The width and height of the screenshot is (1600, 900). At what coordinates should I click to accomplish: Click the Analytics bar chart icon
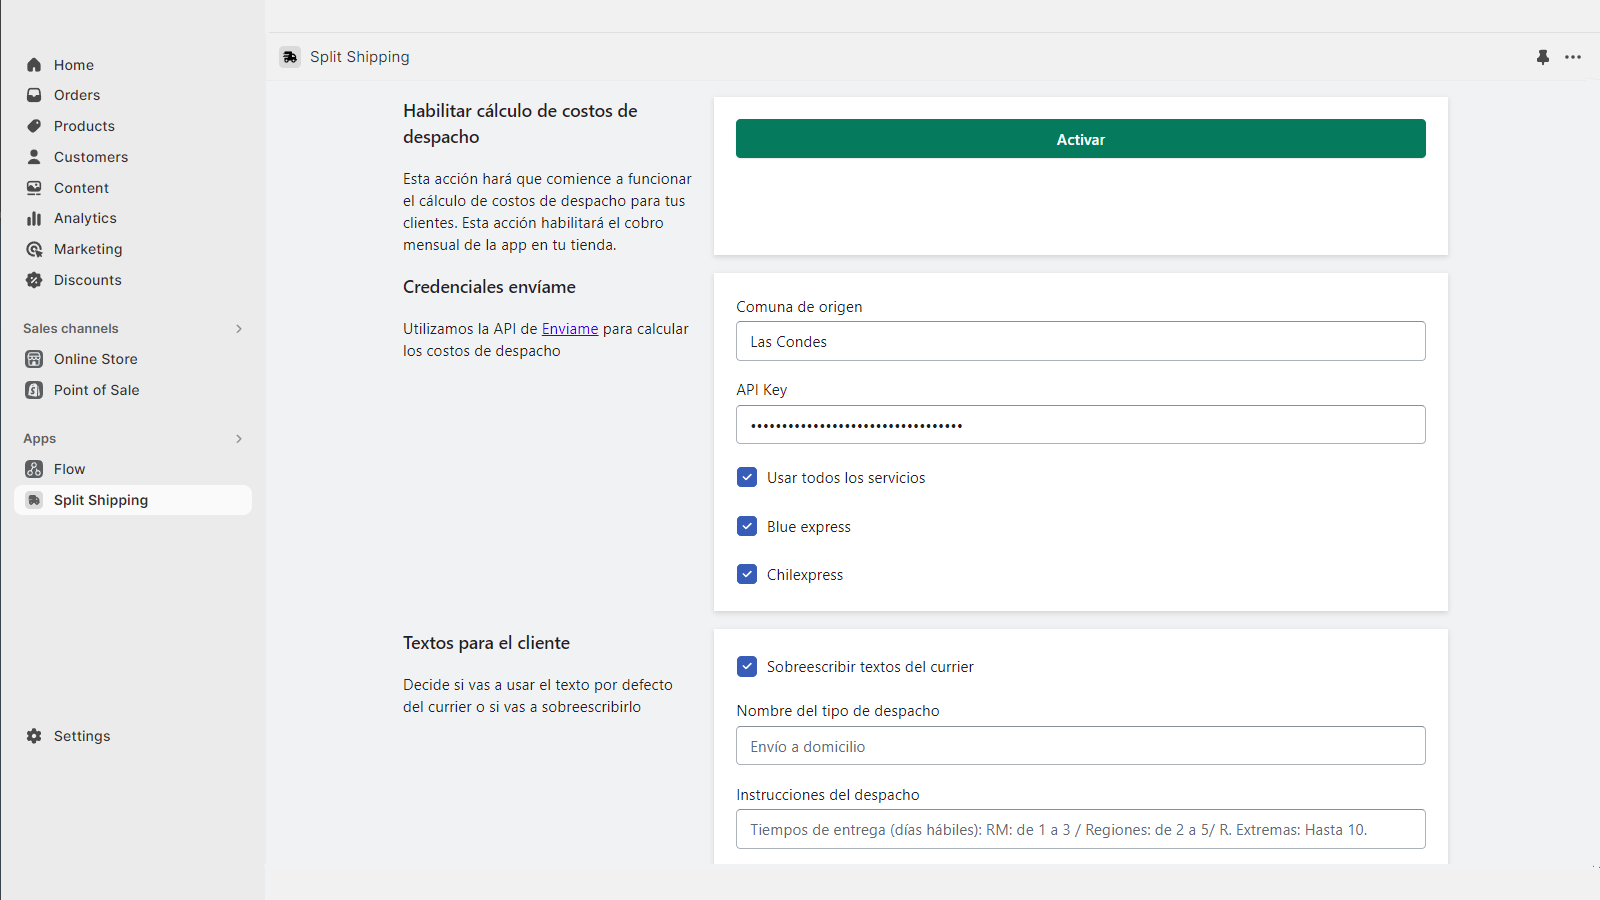(x=34, y=218)
